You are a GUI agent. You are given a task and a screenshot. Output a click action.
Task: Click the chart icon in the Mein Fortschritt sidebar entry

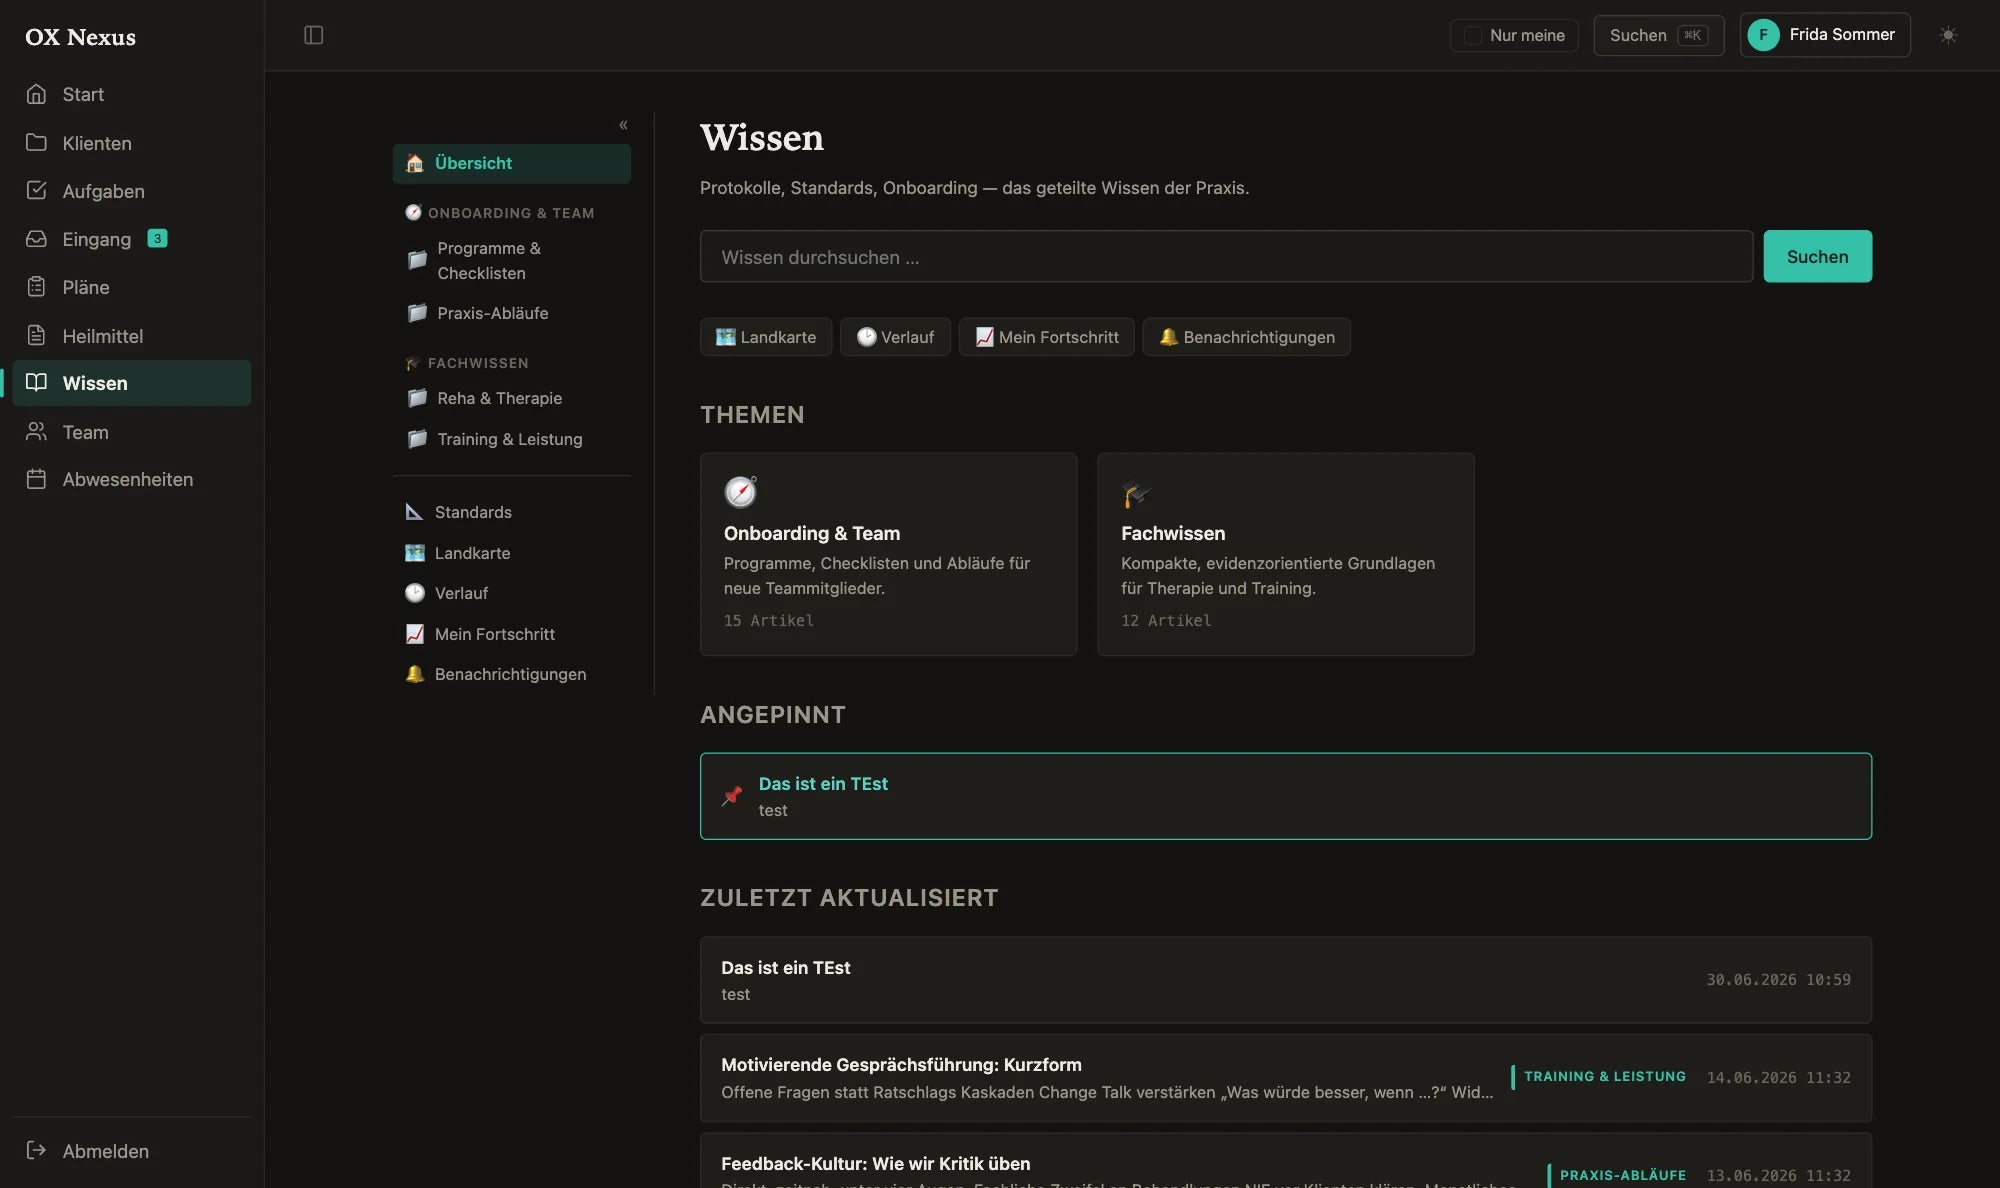coord(415,634)
